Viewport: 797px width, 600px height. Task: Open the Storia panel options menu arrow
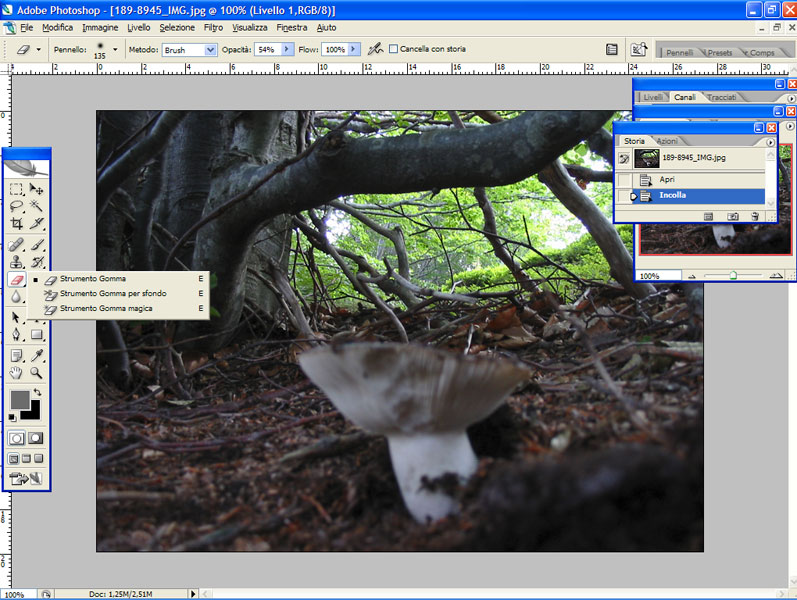click(x=770, y=142)
